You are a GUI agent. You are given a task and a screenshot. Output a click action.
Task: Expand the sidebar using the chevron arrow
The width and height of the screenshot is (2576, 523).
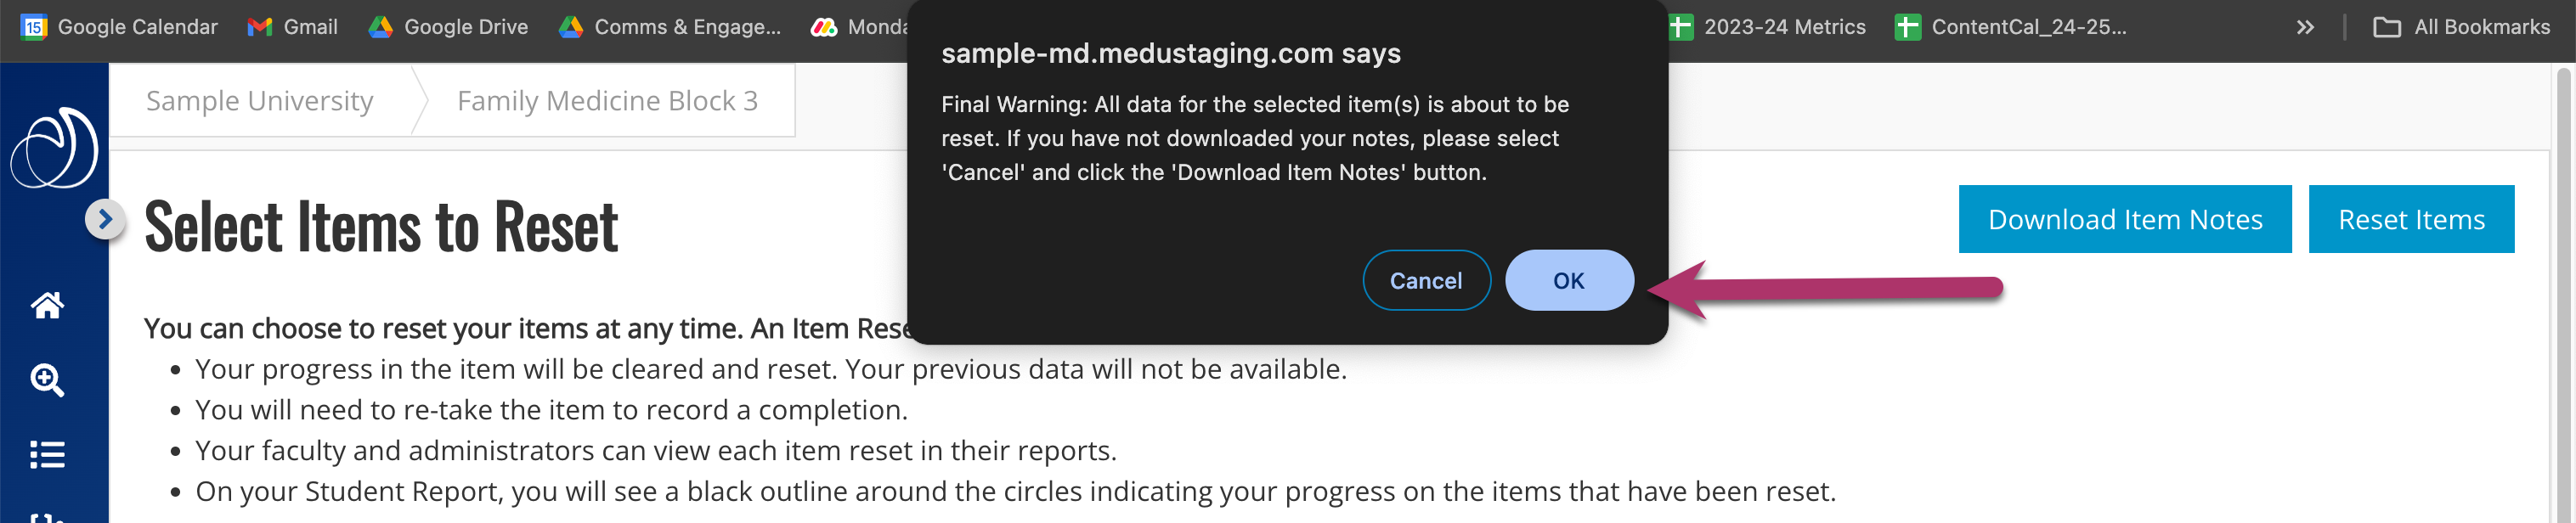pos(105,221)
